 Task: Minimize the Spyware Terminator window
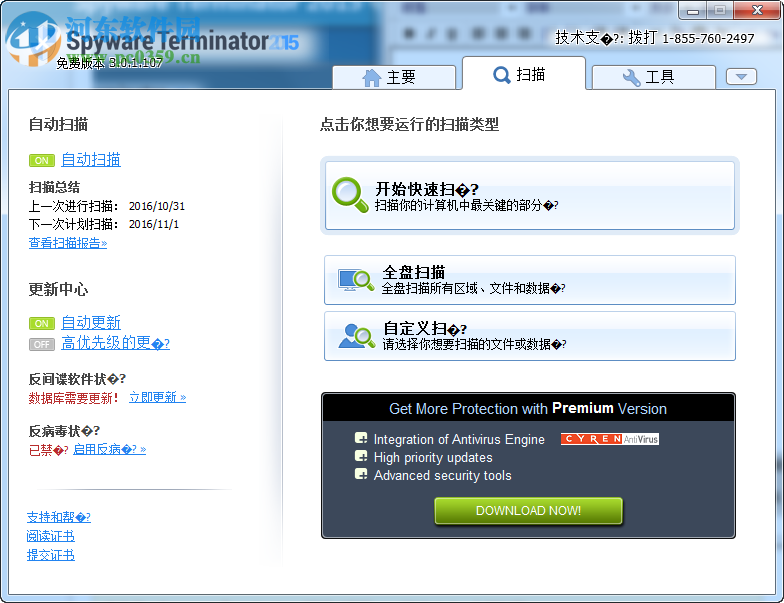pos(693,10)
